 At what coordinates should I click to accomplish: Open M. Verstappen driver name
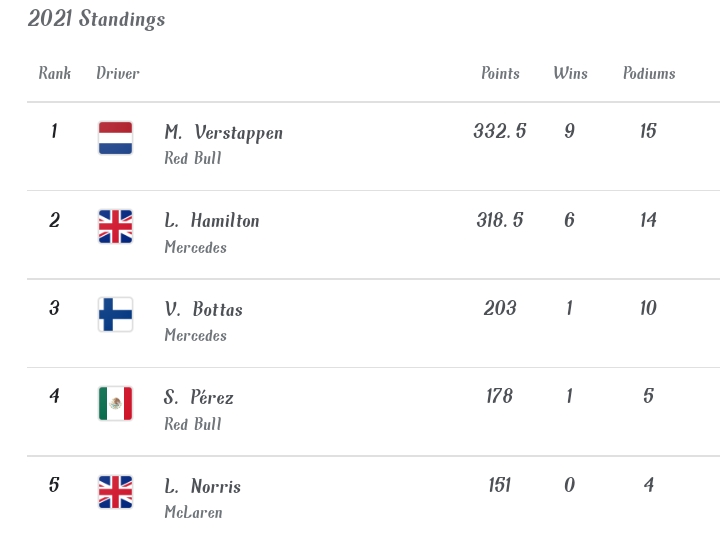[x=223, y=133]
